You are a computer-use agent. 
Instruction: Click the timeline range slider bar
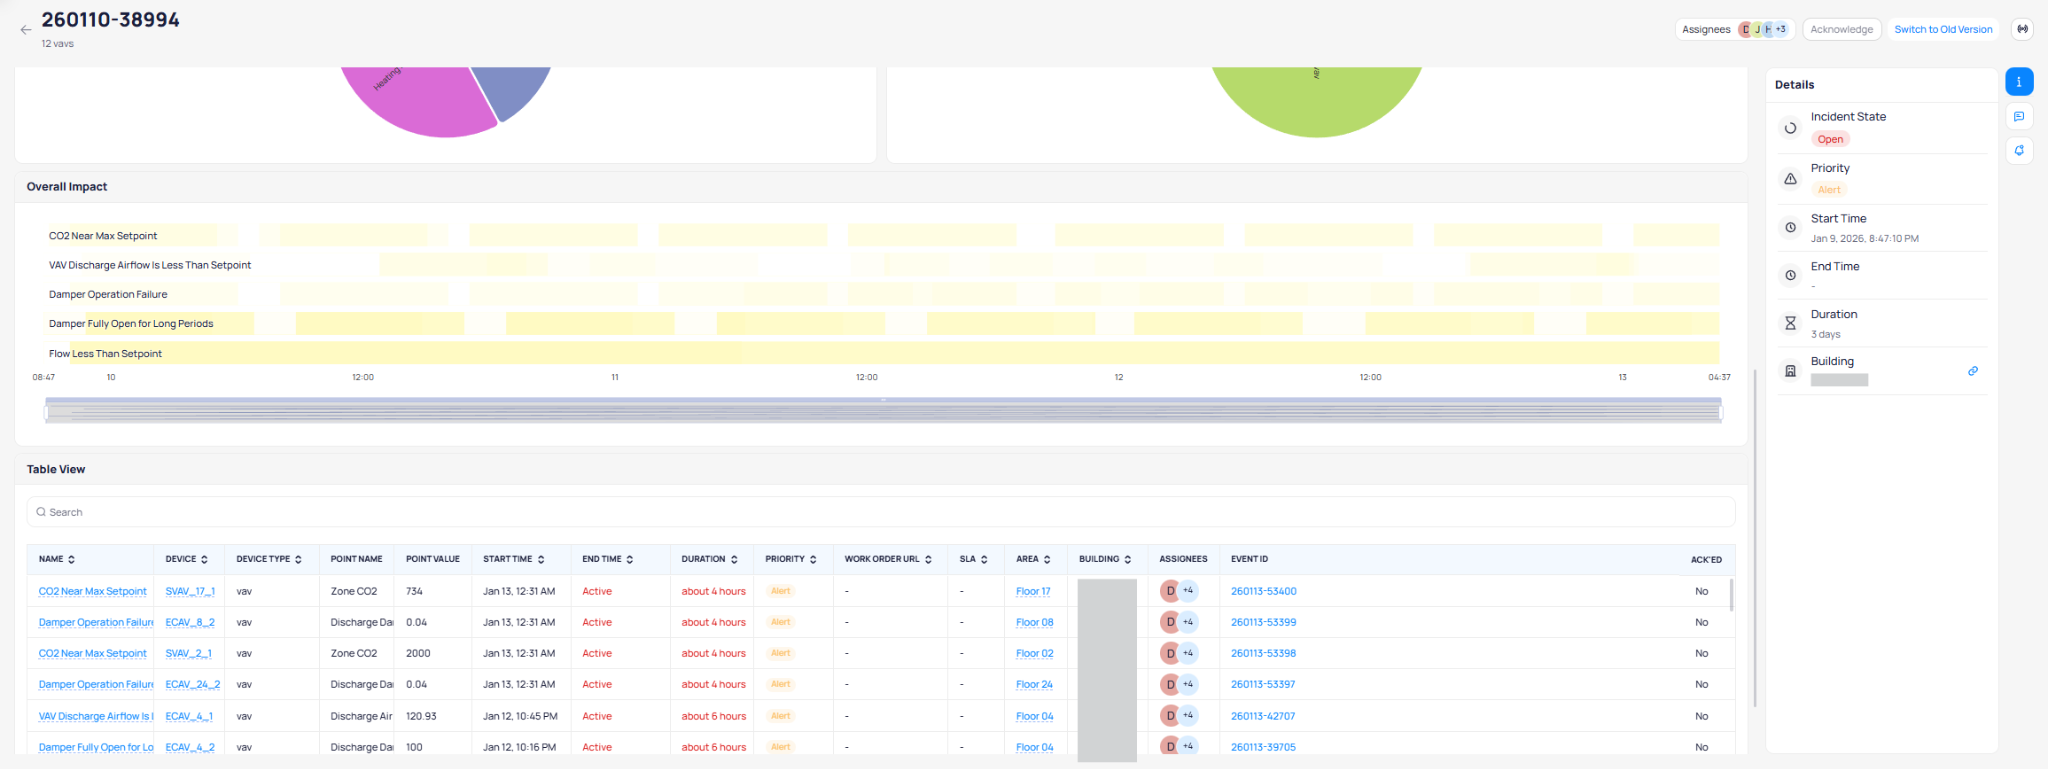882,411
